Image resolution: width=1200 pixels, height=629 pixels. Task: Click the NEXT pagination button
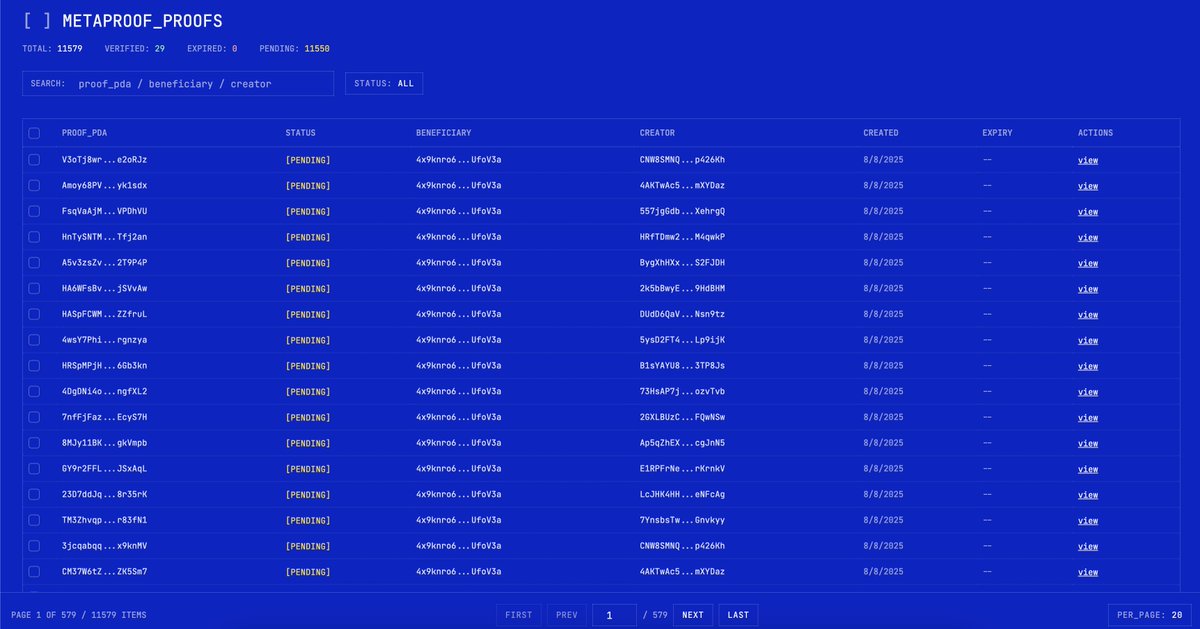tap(693, 614)
